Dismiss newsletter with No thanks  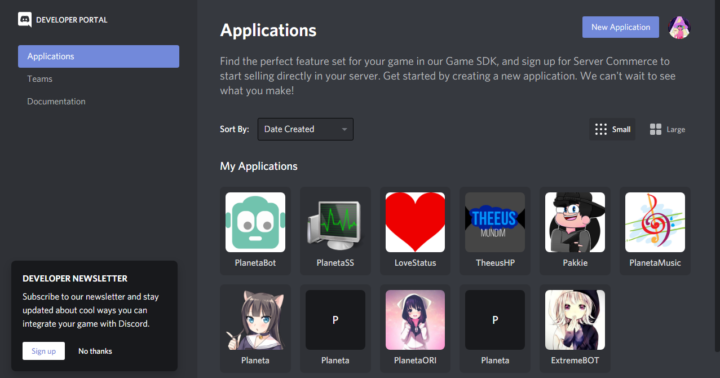coord(95,351)
